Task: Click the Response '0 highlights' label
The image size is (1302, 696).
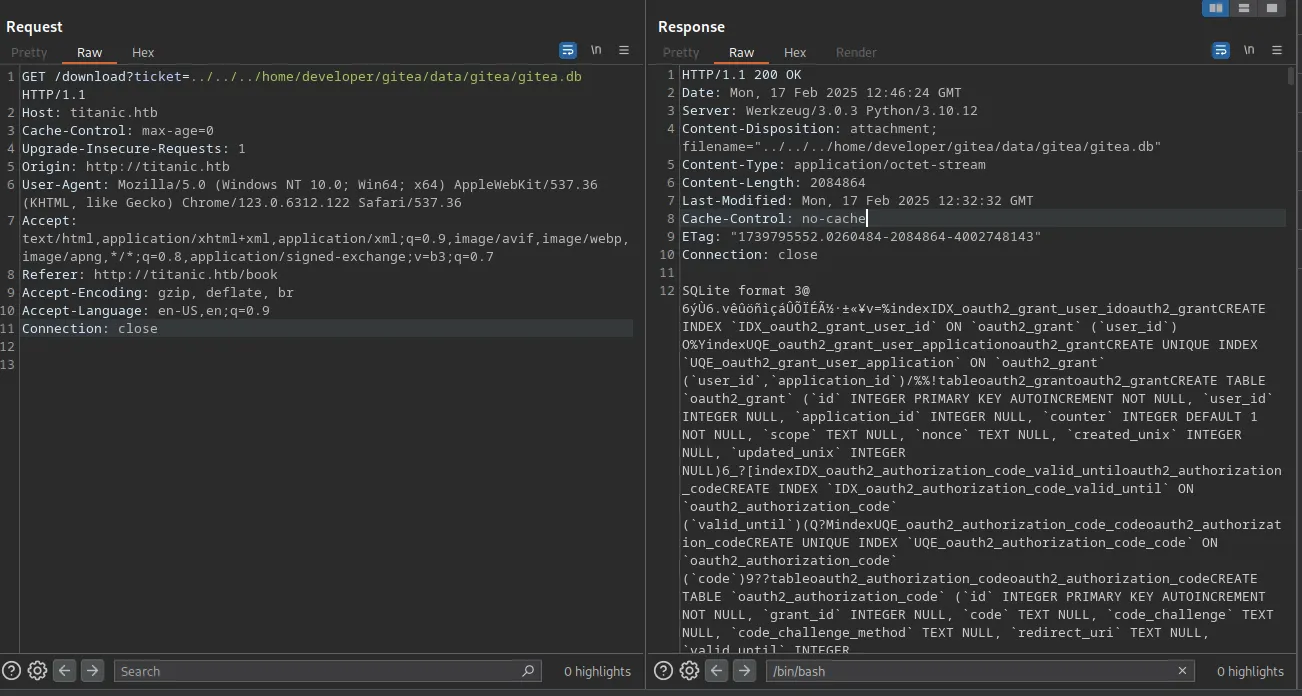Action: pyautogui.click(x=1250, y=671)
